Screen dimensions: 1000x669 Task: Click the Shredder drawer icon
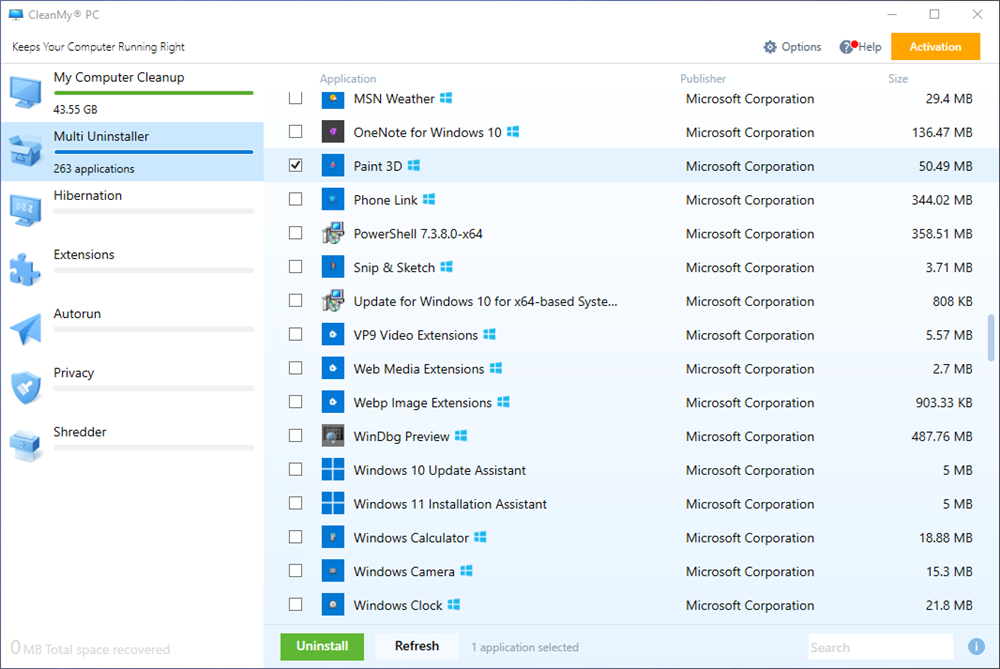point(24,442)
